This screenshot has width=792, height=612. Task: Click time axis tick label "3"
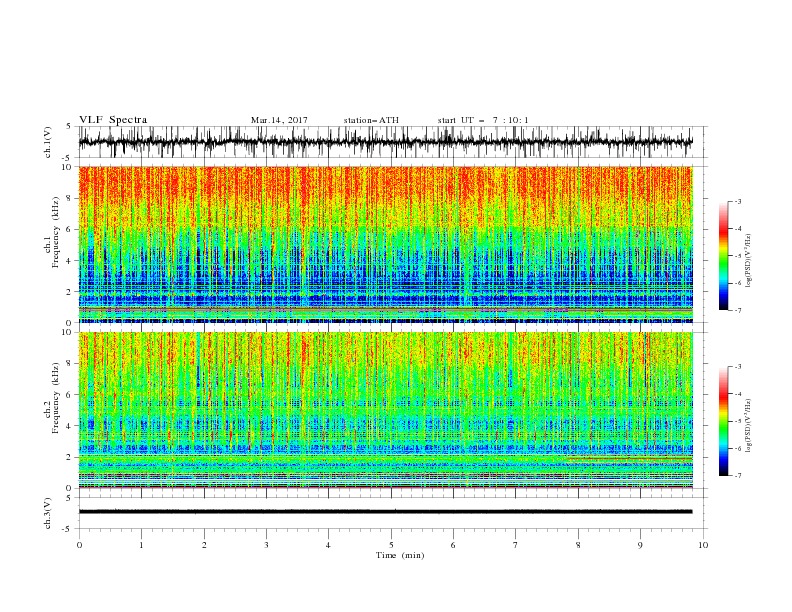tap(266, 545)
